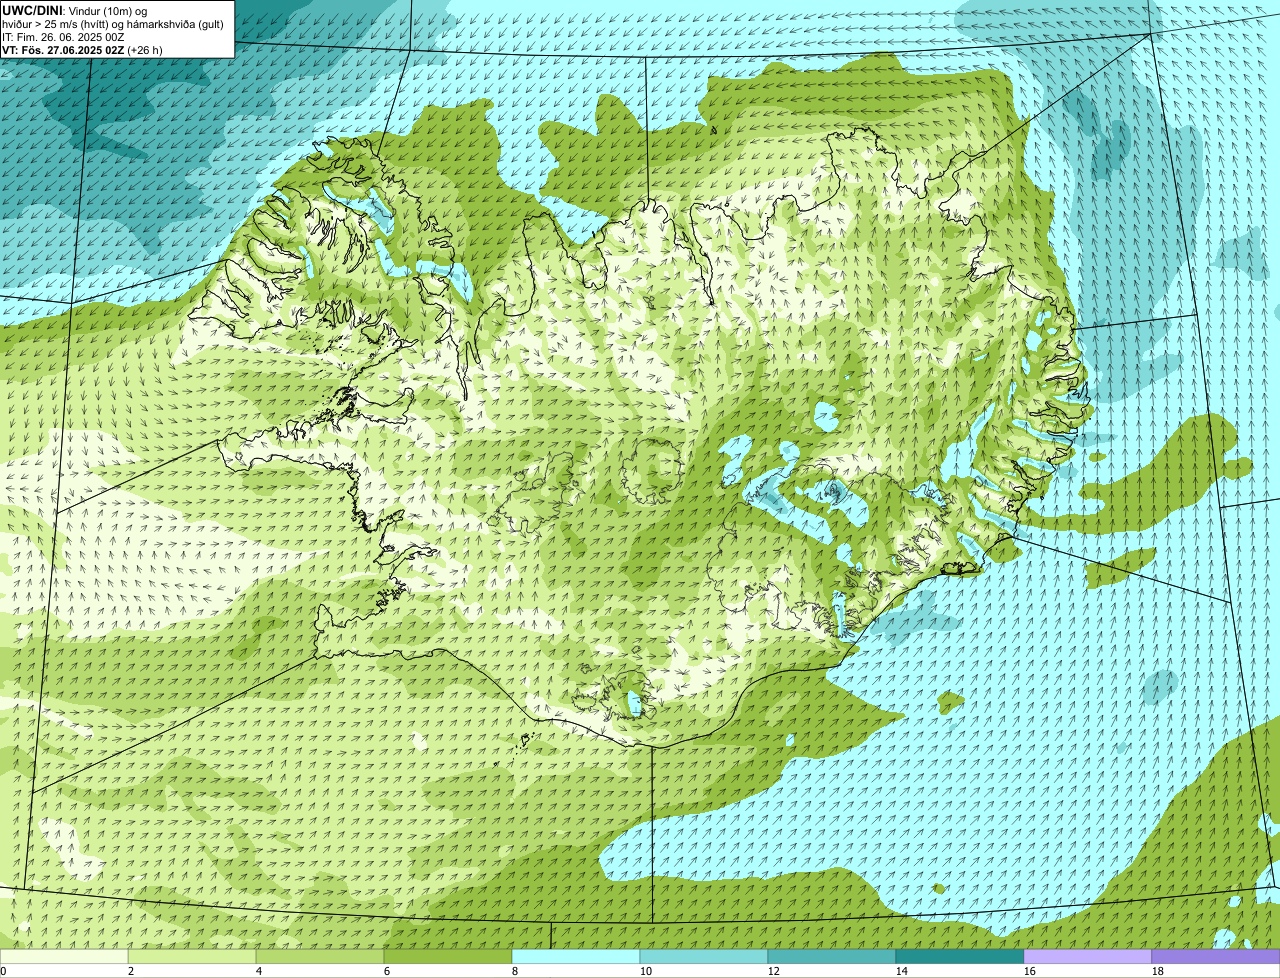Screen dimensions: 1280x978
Task: Click the 4–6 m/s green legend swatch
Action: (x=320, y=957)
